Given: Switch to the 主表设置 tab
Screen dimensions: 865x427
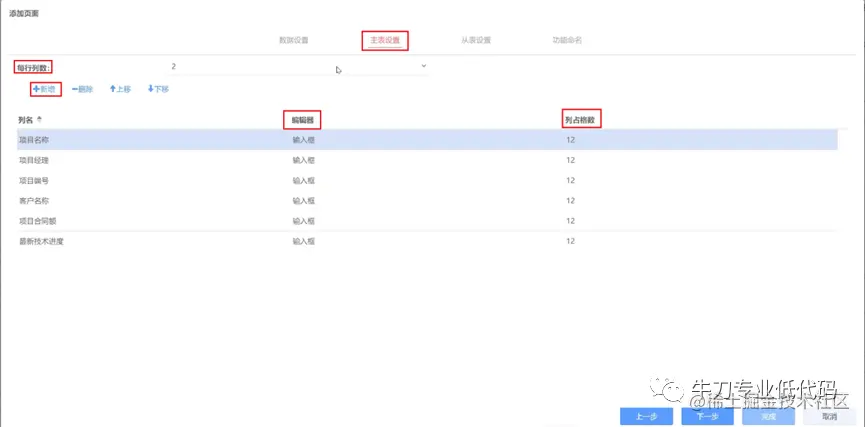Looking at the screenshot, I should (x=385, y=40).
